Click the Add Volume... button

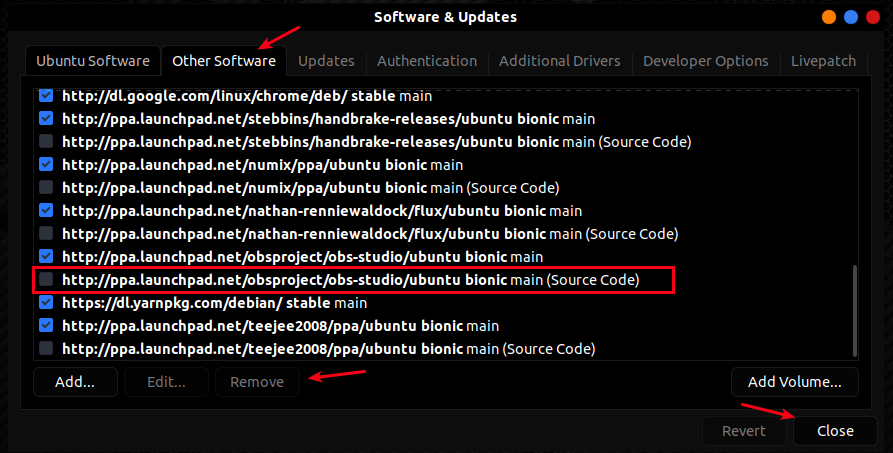[794, 382]
